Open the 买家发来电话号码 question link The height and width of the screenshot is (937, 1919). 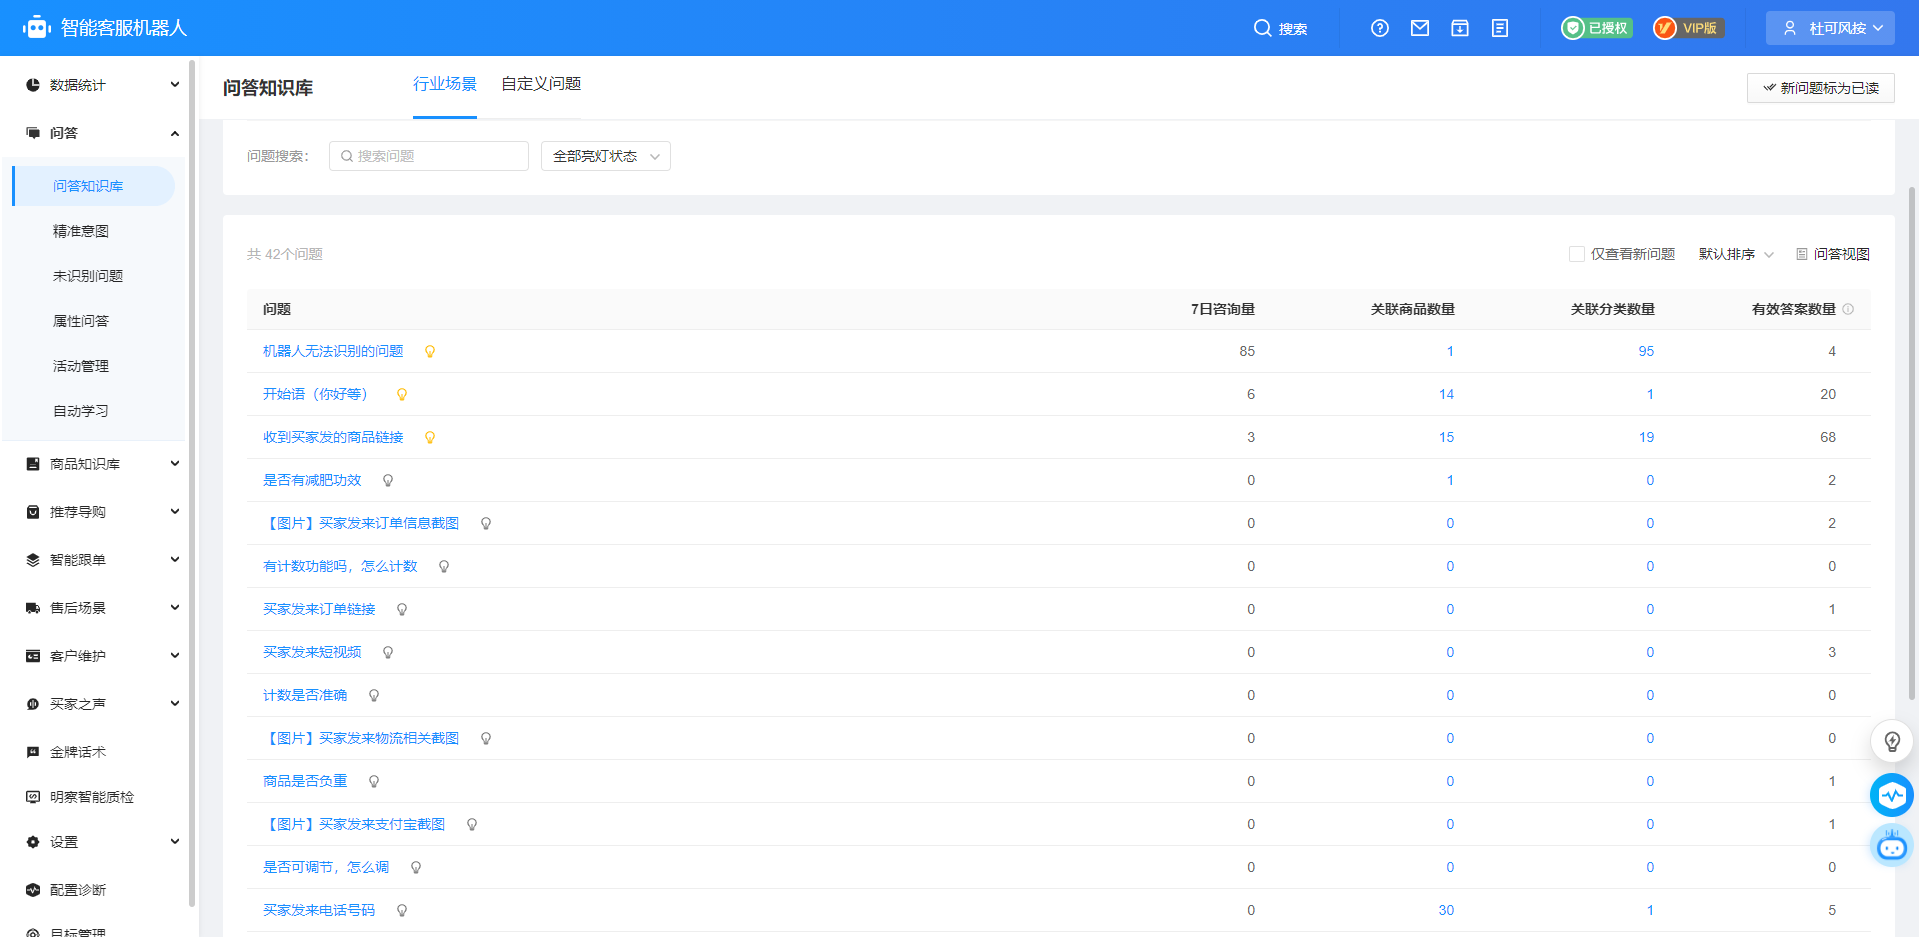point(319,910)
